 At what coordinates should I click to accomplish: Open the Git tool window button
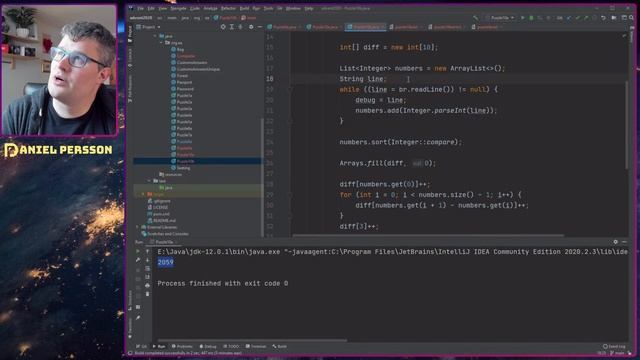[x=142, y=346]
